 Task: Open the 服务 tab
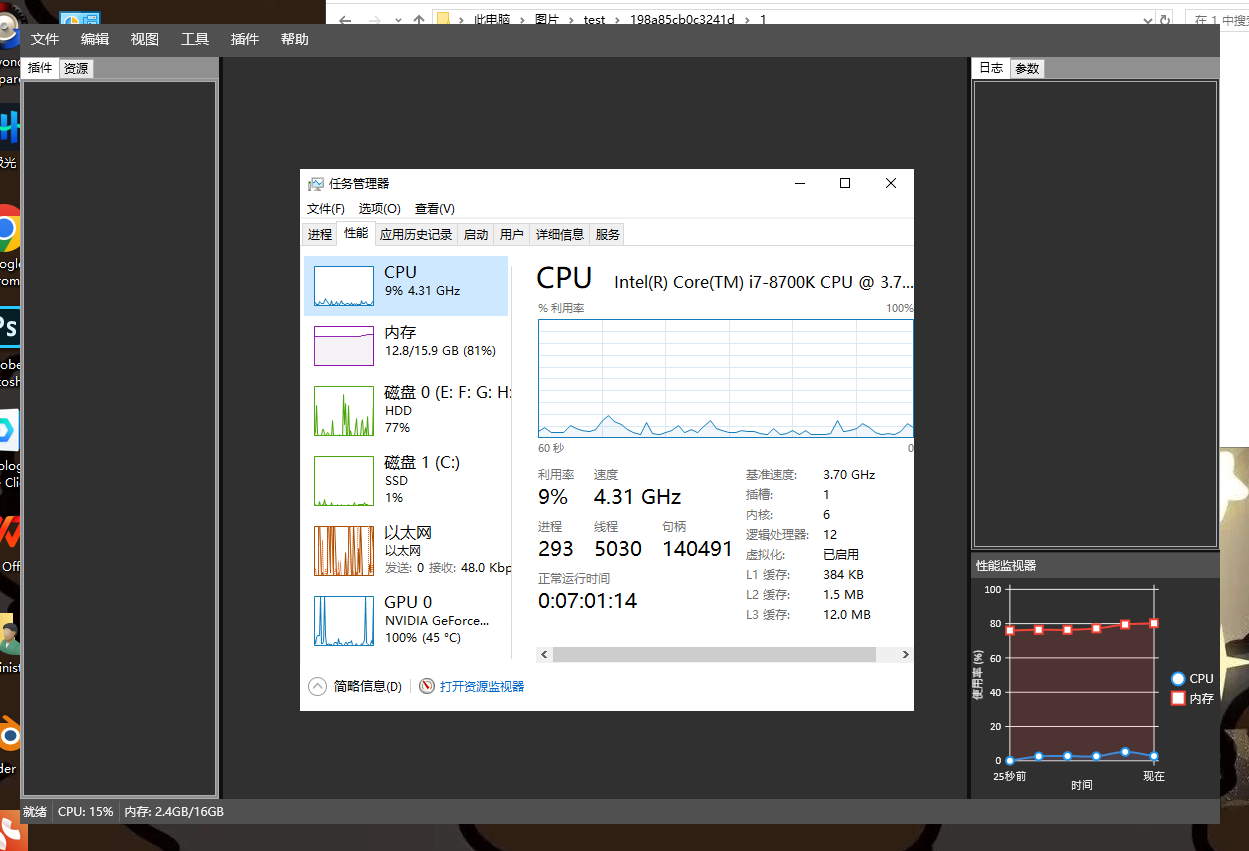(608, 234)
